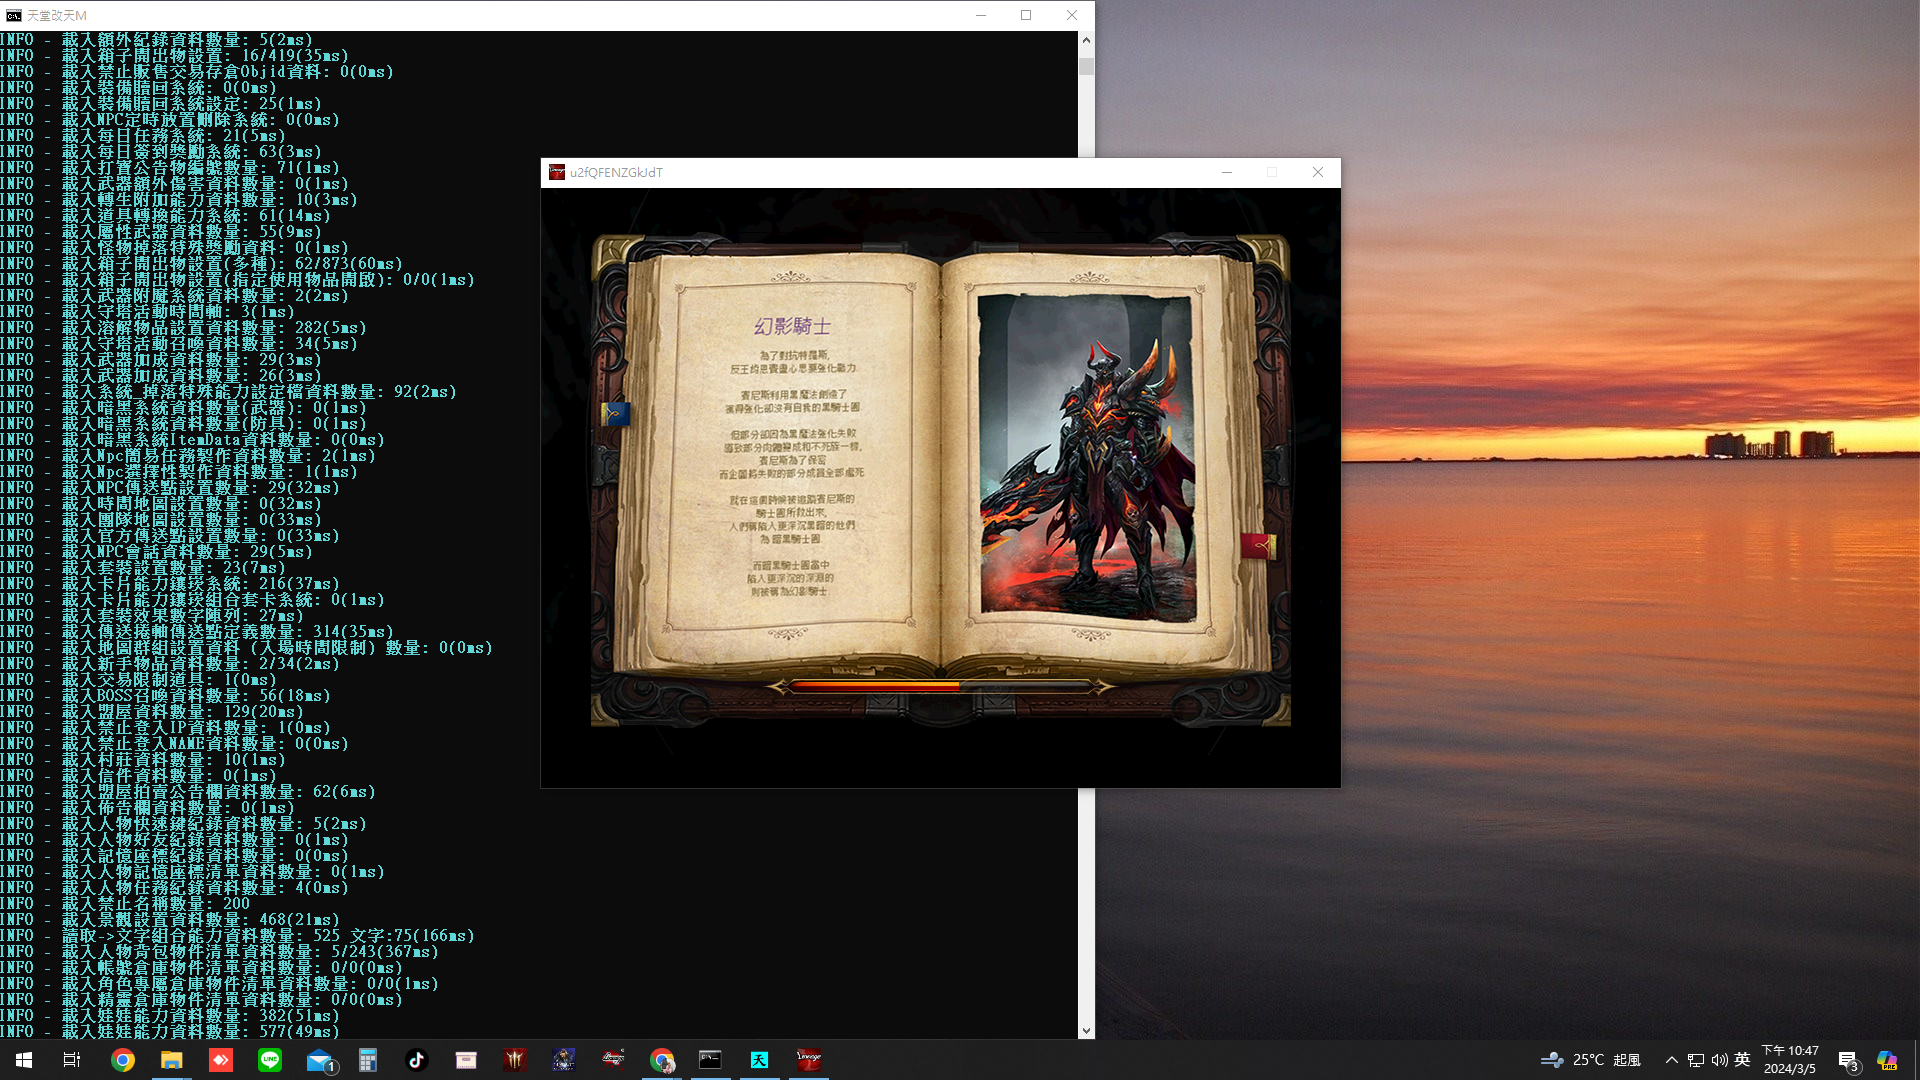Click the 幻影騎士 title on the left page
Image resolution: width=1920 pixels, height=1080 pixels.
(x=792, y=326)
